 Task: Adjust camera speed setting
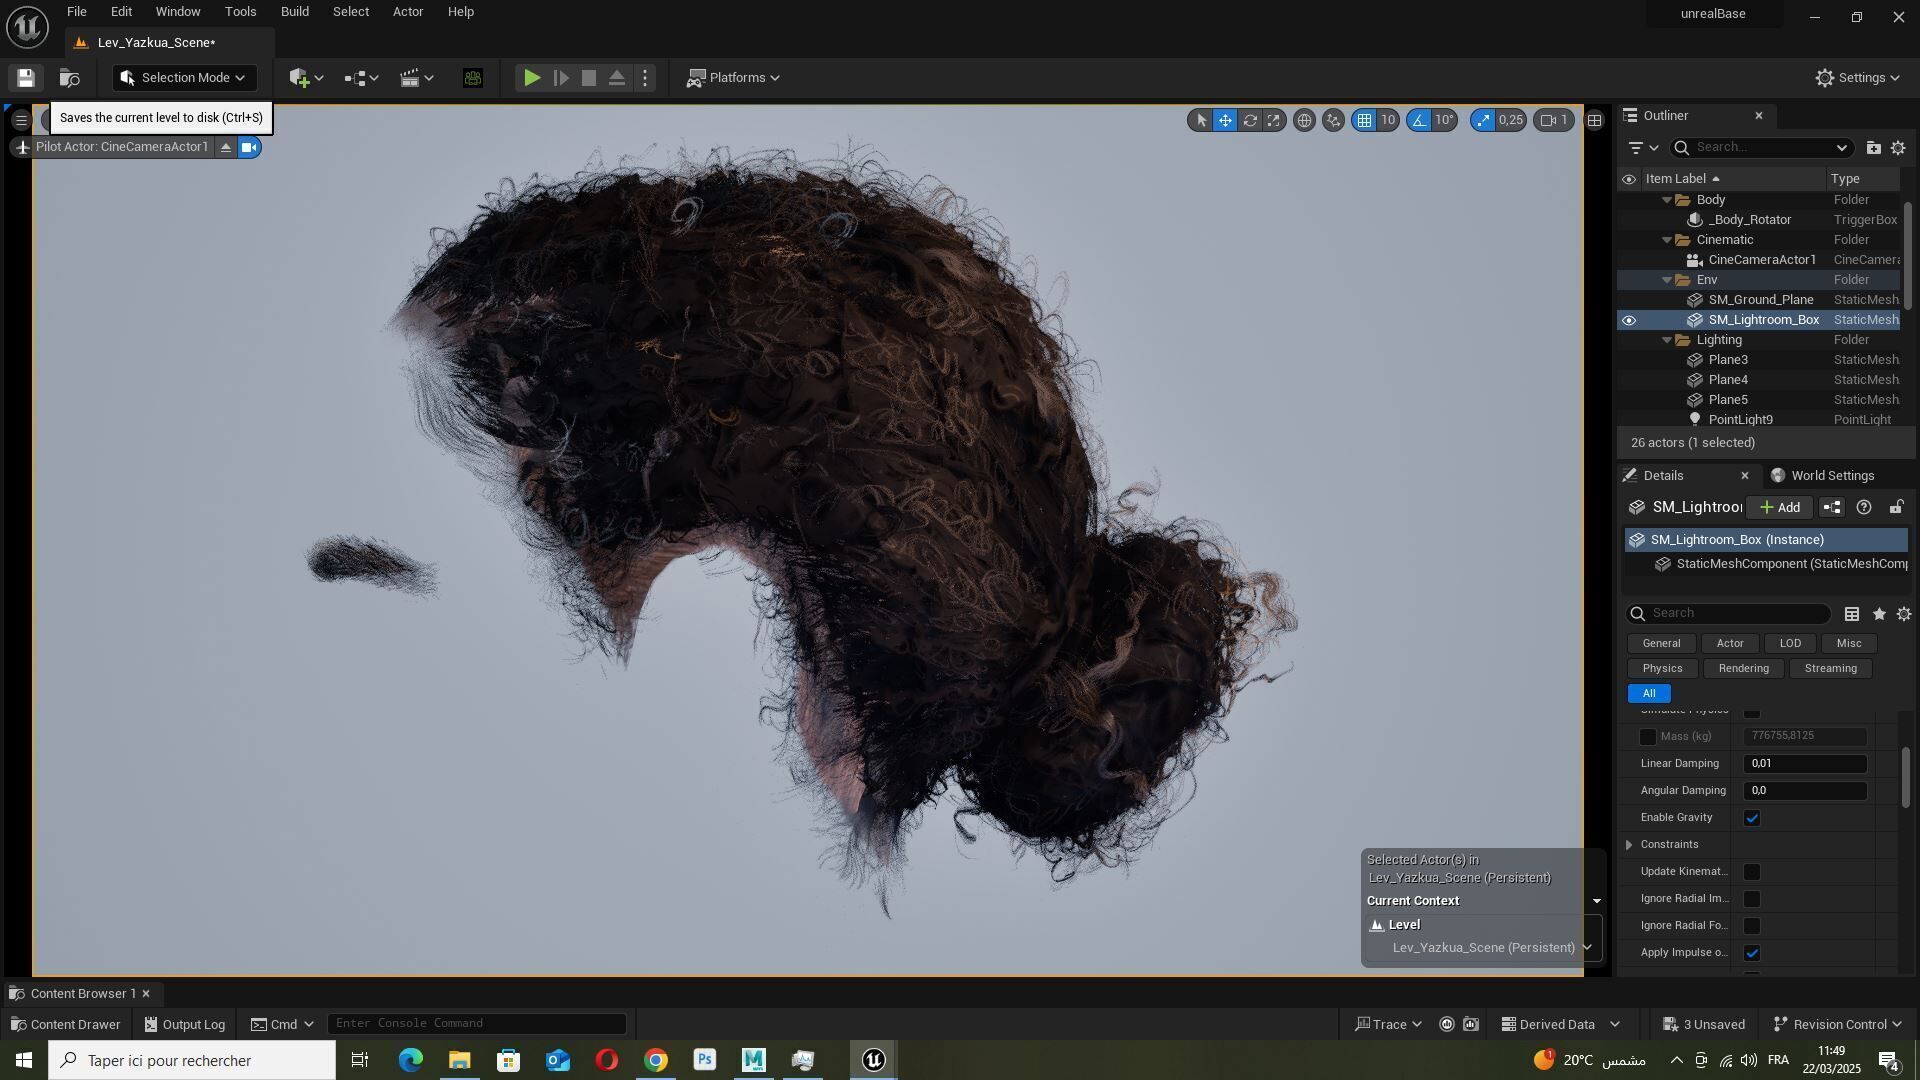[1555, 120]
